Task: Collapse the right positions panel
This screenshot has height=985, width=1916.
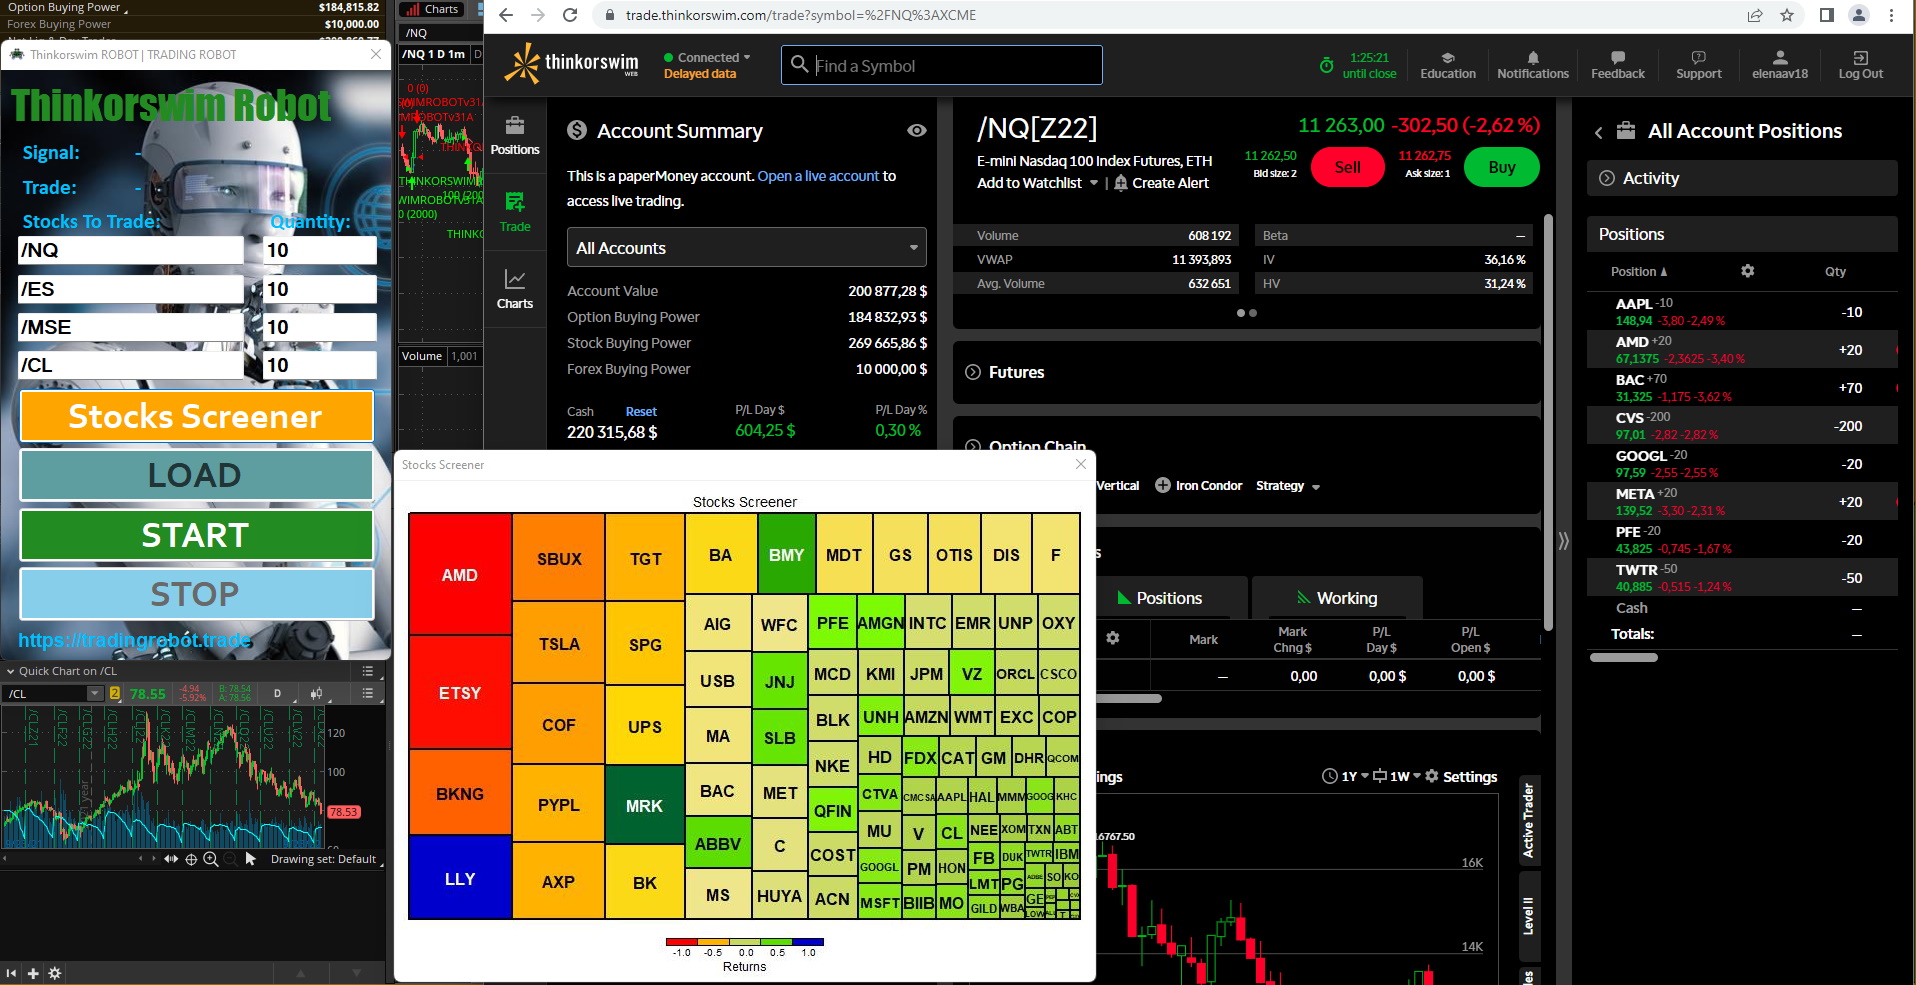Action: tap(1563, 541)
